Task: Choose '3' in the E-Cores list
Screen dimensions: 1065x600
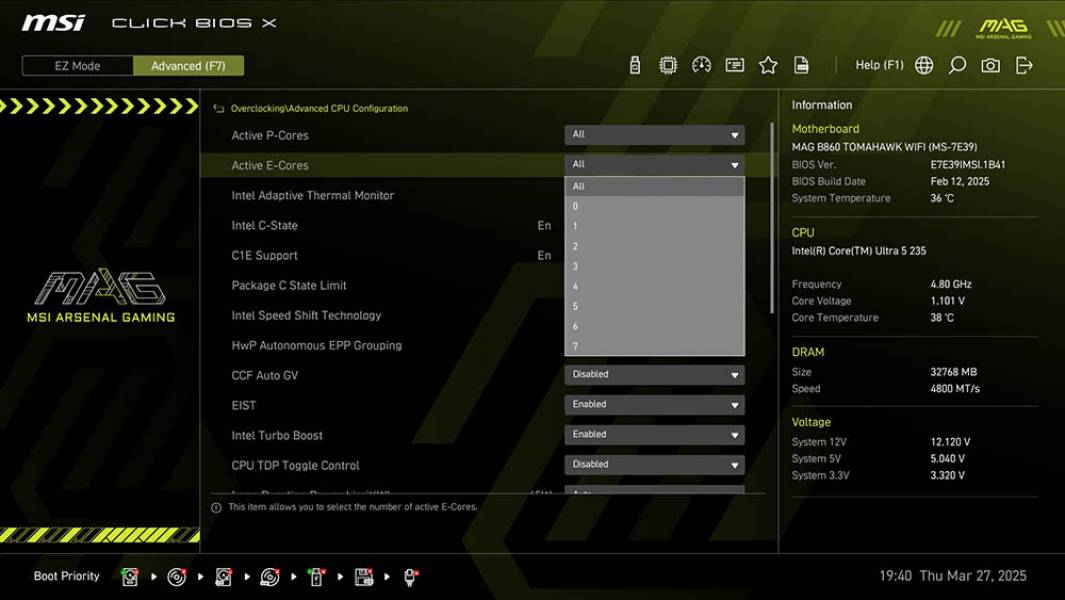Action: [x=654, y=266]
